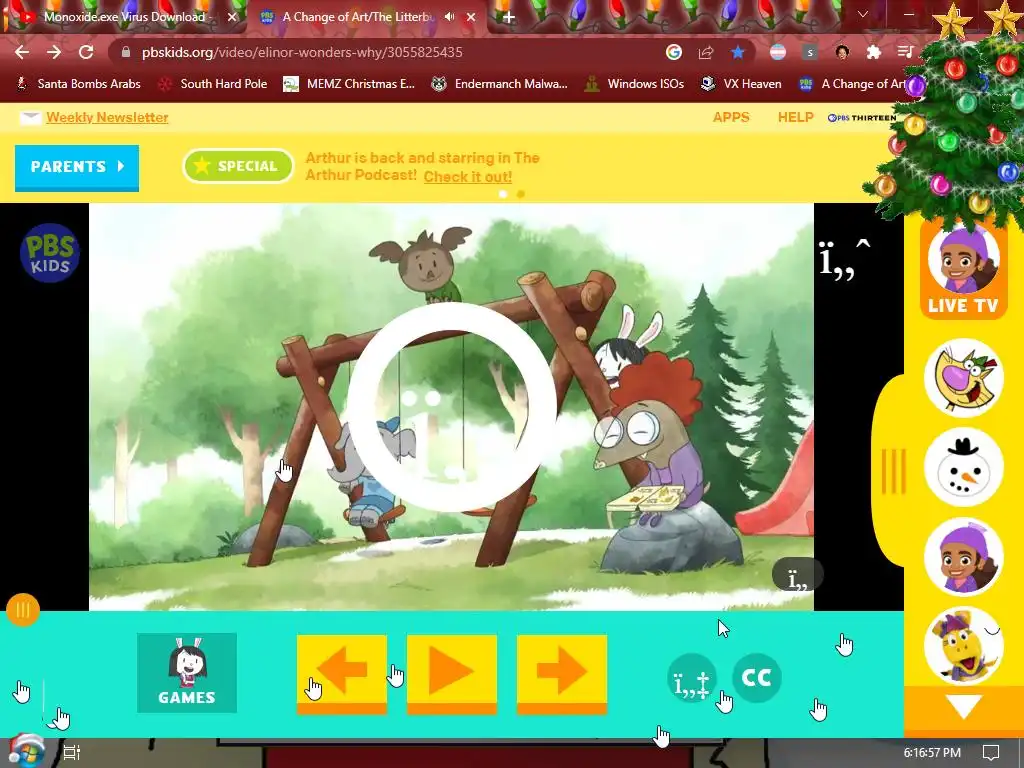1024x768 pixels.
Task: Expand more shows with the white down arrow
Action: coord(964,705)
